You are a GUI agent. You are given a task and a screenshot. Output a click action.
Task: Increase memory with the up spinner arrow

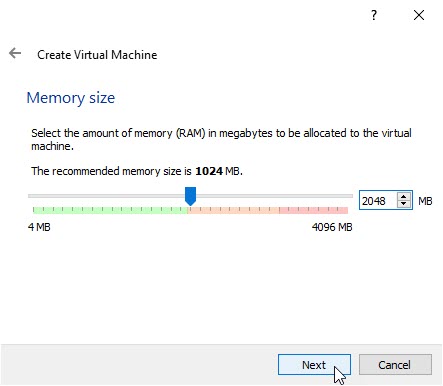[404, 196]
